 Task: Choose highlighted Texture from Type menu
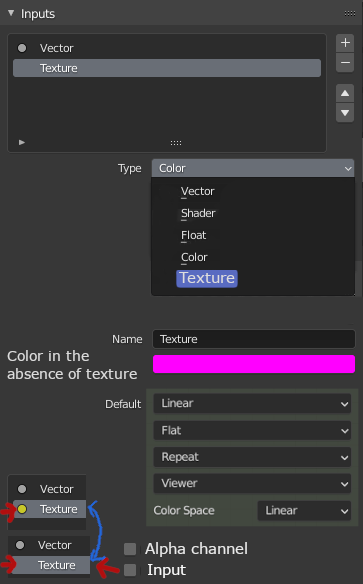click(207, 279)
